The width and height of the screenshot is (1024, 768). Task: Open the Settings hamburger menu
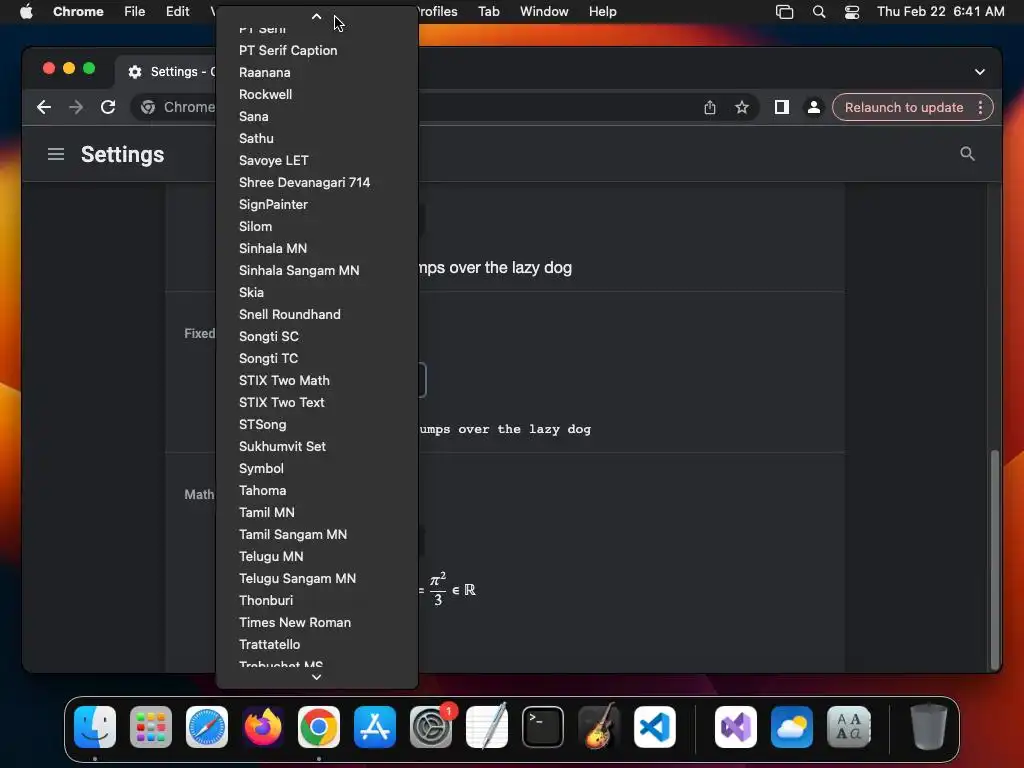pos(56,154)
